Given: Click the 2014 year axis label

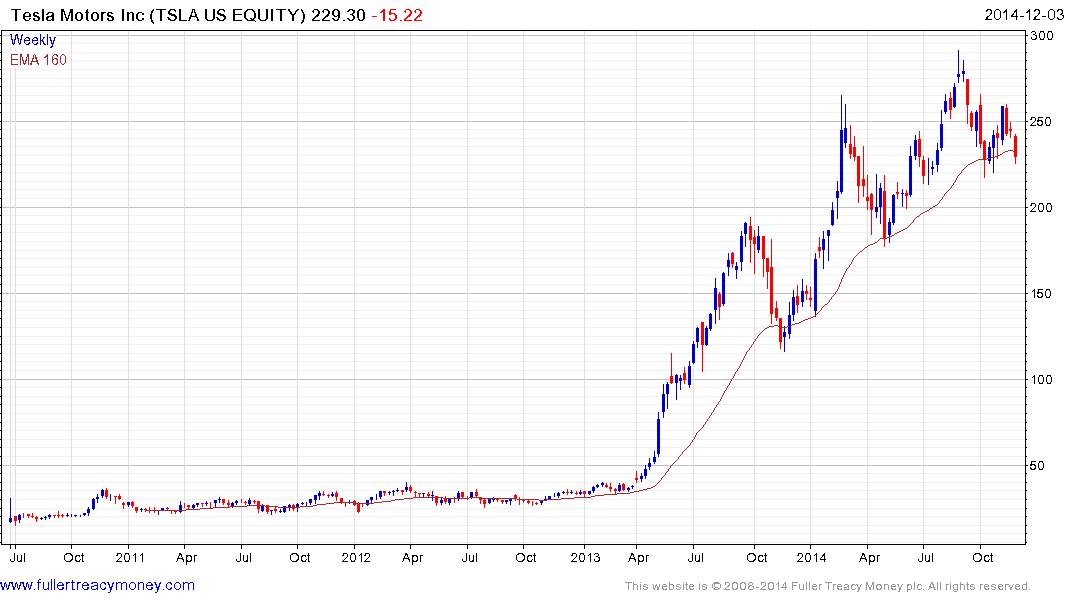Looking at the screenshot, I should [811, 557].
